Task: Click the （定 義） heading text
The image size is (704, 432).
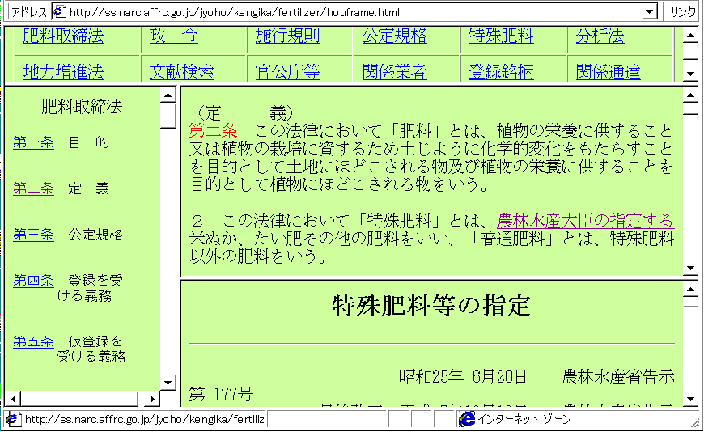Action: click(245, 113)
